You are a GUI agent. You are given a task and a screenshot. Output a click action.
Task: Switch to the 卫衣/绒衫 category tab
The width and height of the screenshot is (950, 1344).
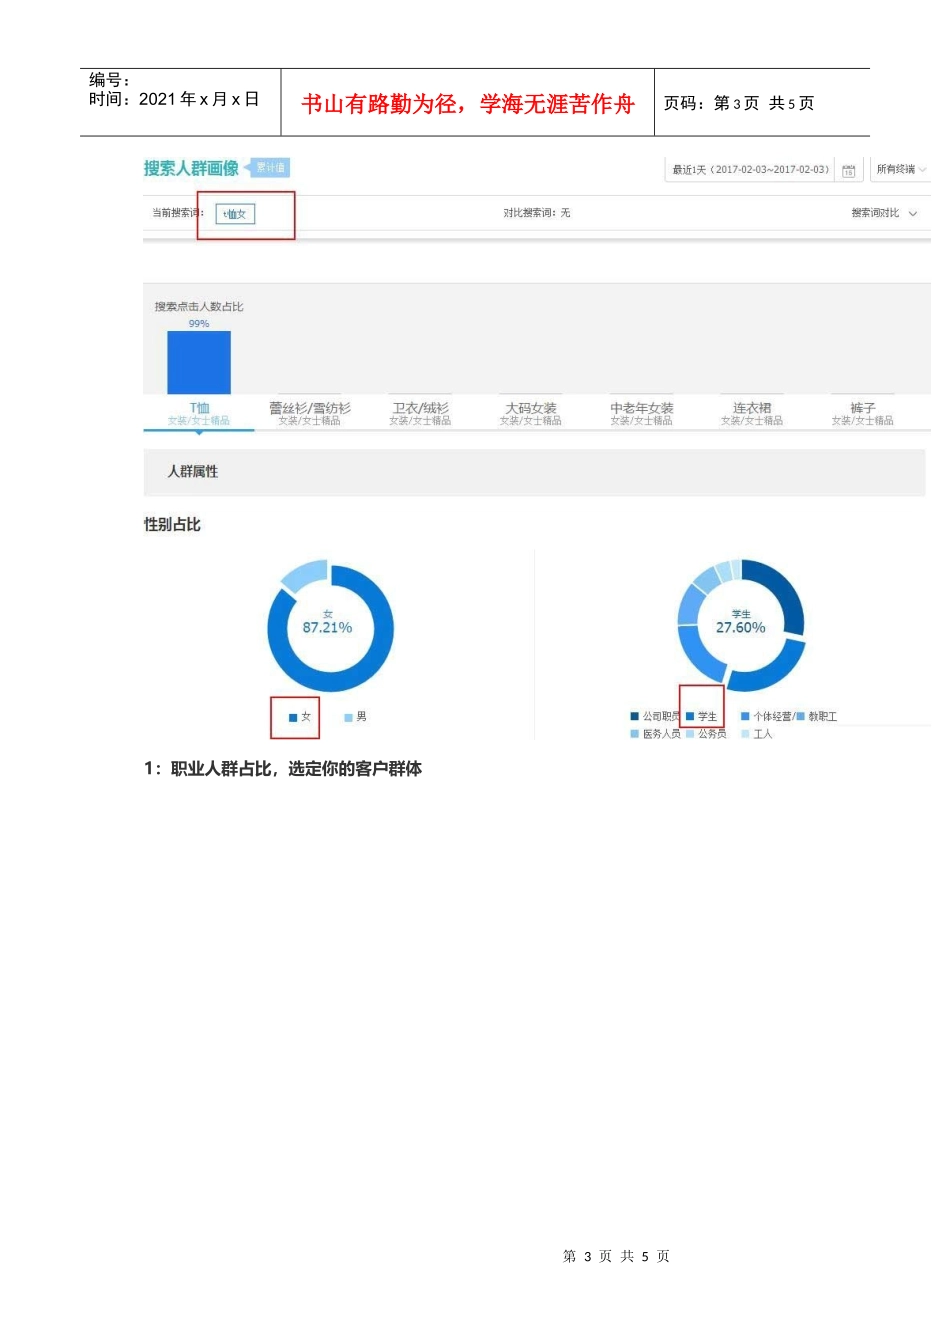(x=420, y=413)
